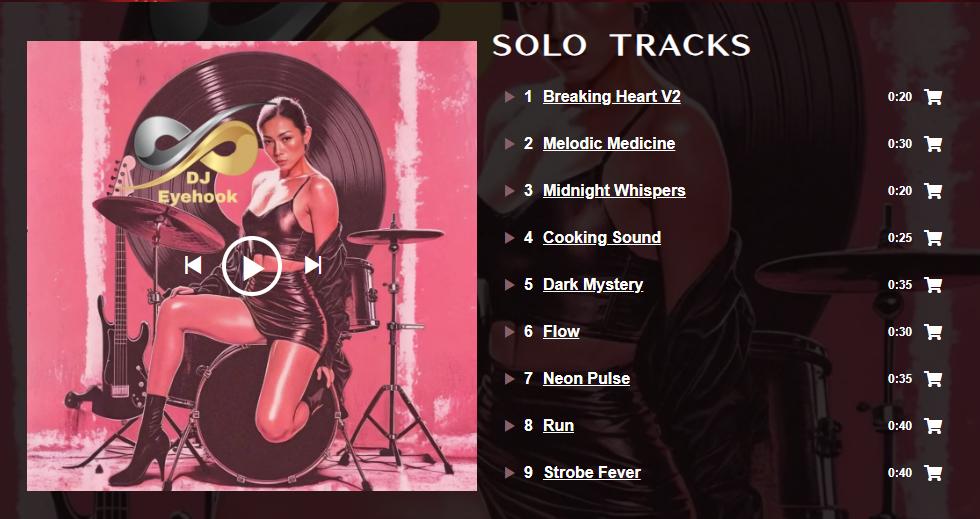Add Breaking Heart V2 to cart

tap(933, 97)
